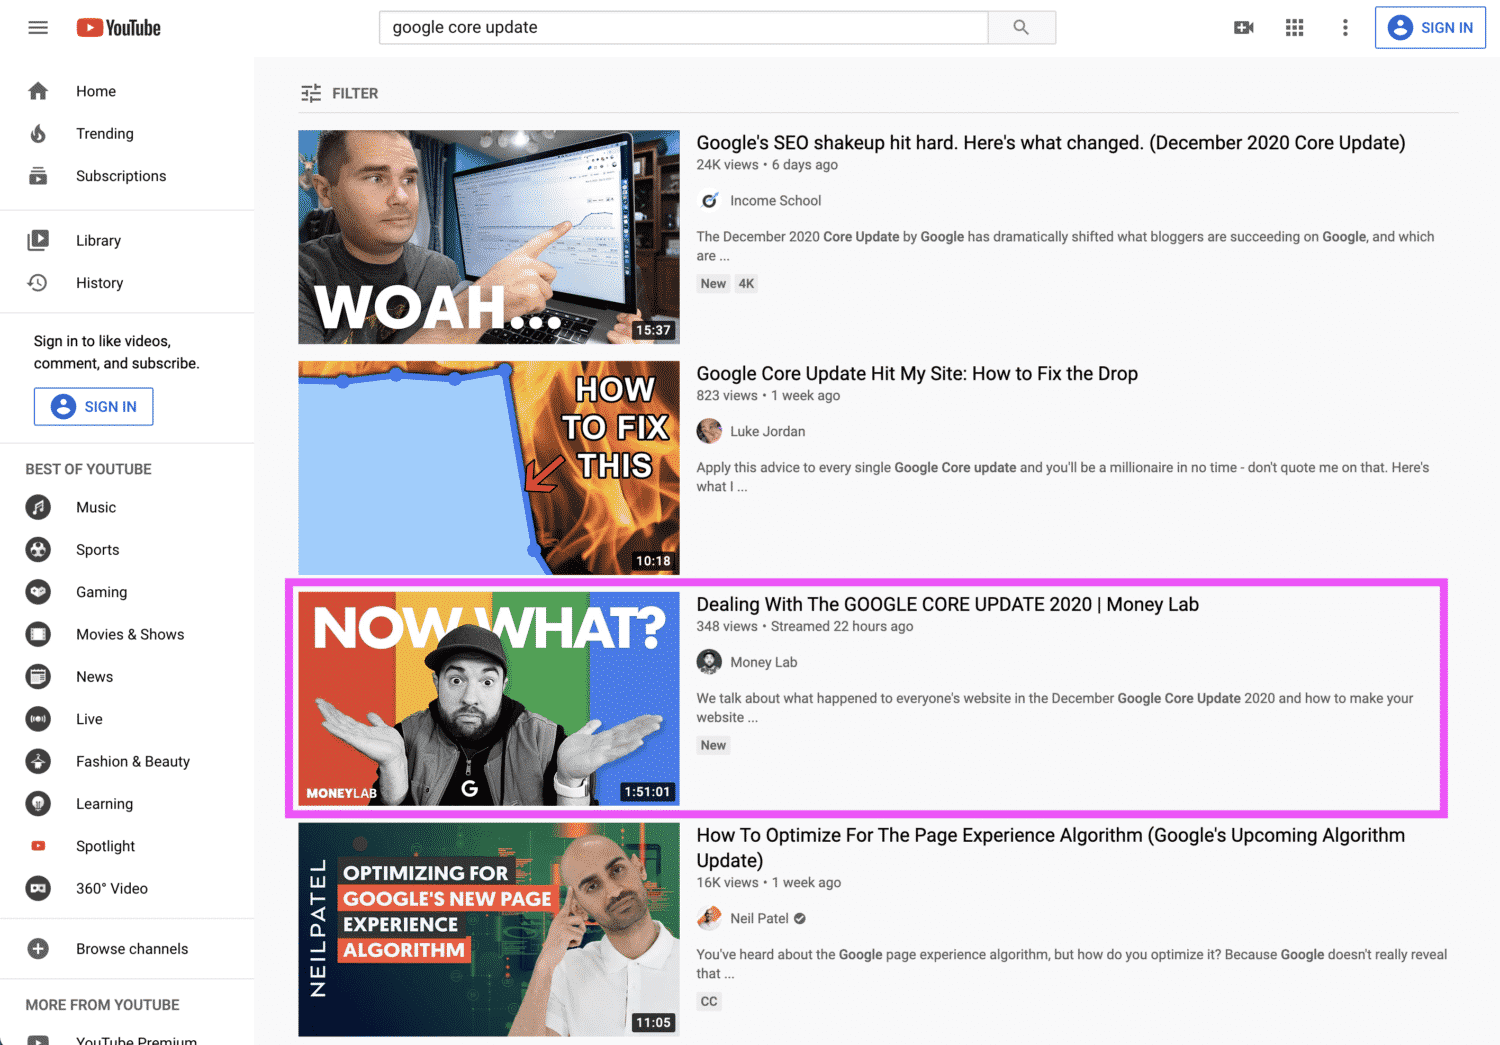Click SIGN IN button in top right

pos(1430,27)
